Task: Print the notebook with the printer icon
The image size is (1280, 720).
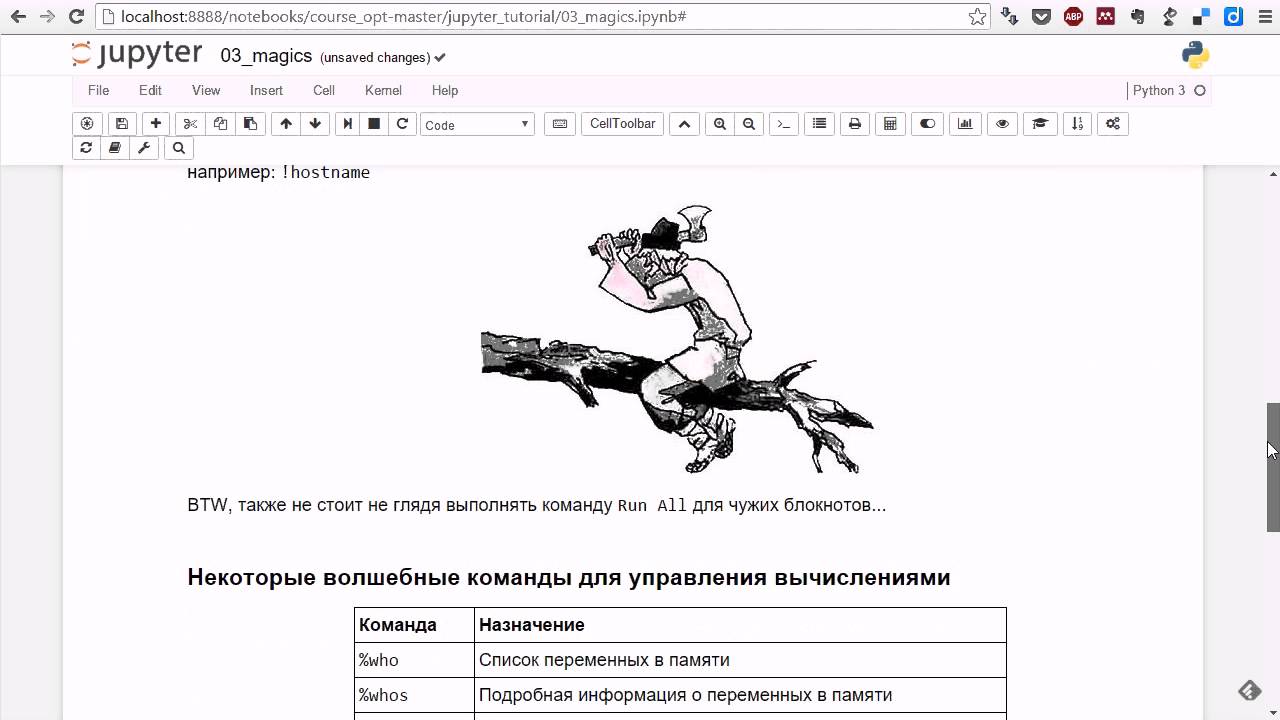Action: [854, 124]
